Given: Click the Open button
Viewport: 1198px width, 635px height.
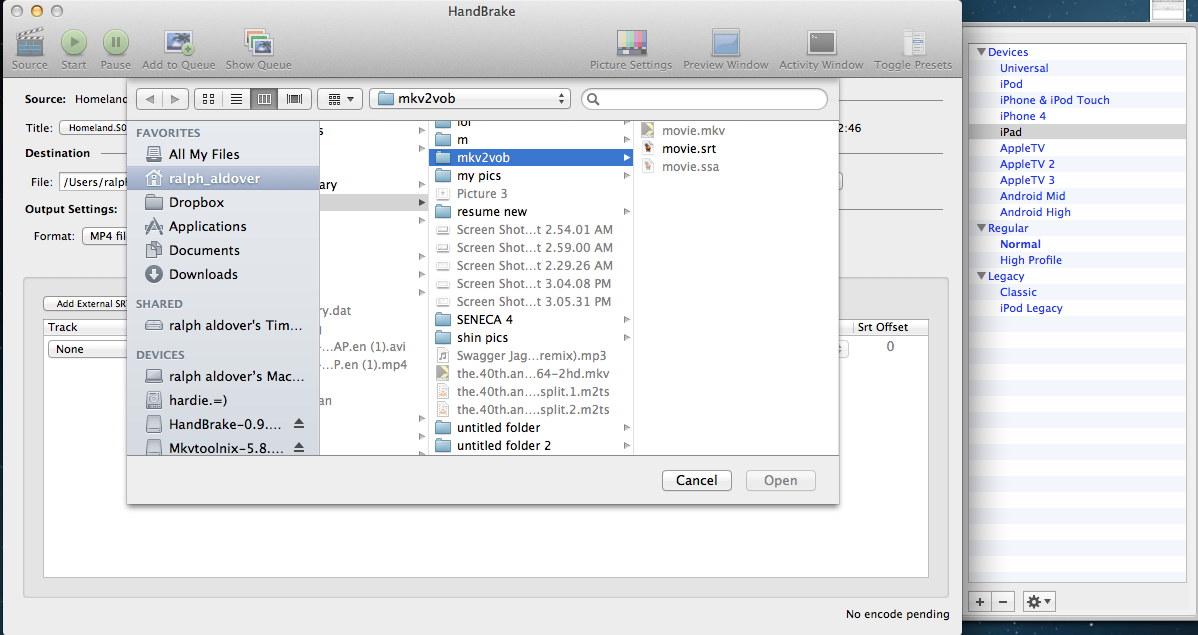Looking at the screenshot, I should coord(780,481).
